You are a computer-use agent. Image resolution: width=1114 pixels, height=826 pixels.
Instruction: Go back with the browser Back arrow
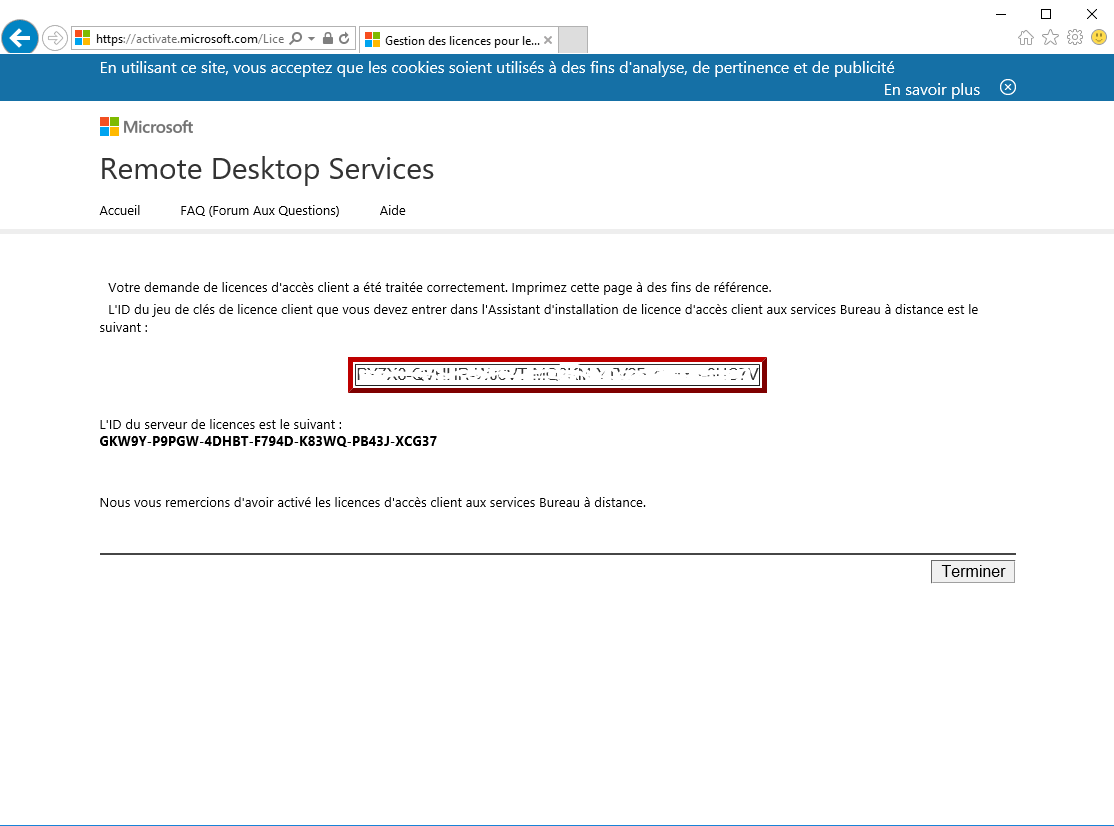tap(20, 37)
